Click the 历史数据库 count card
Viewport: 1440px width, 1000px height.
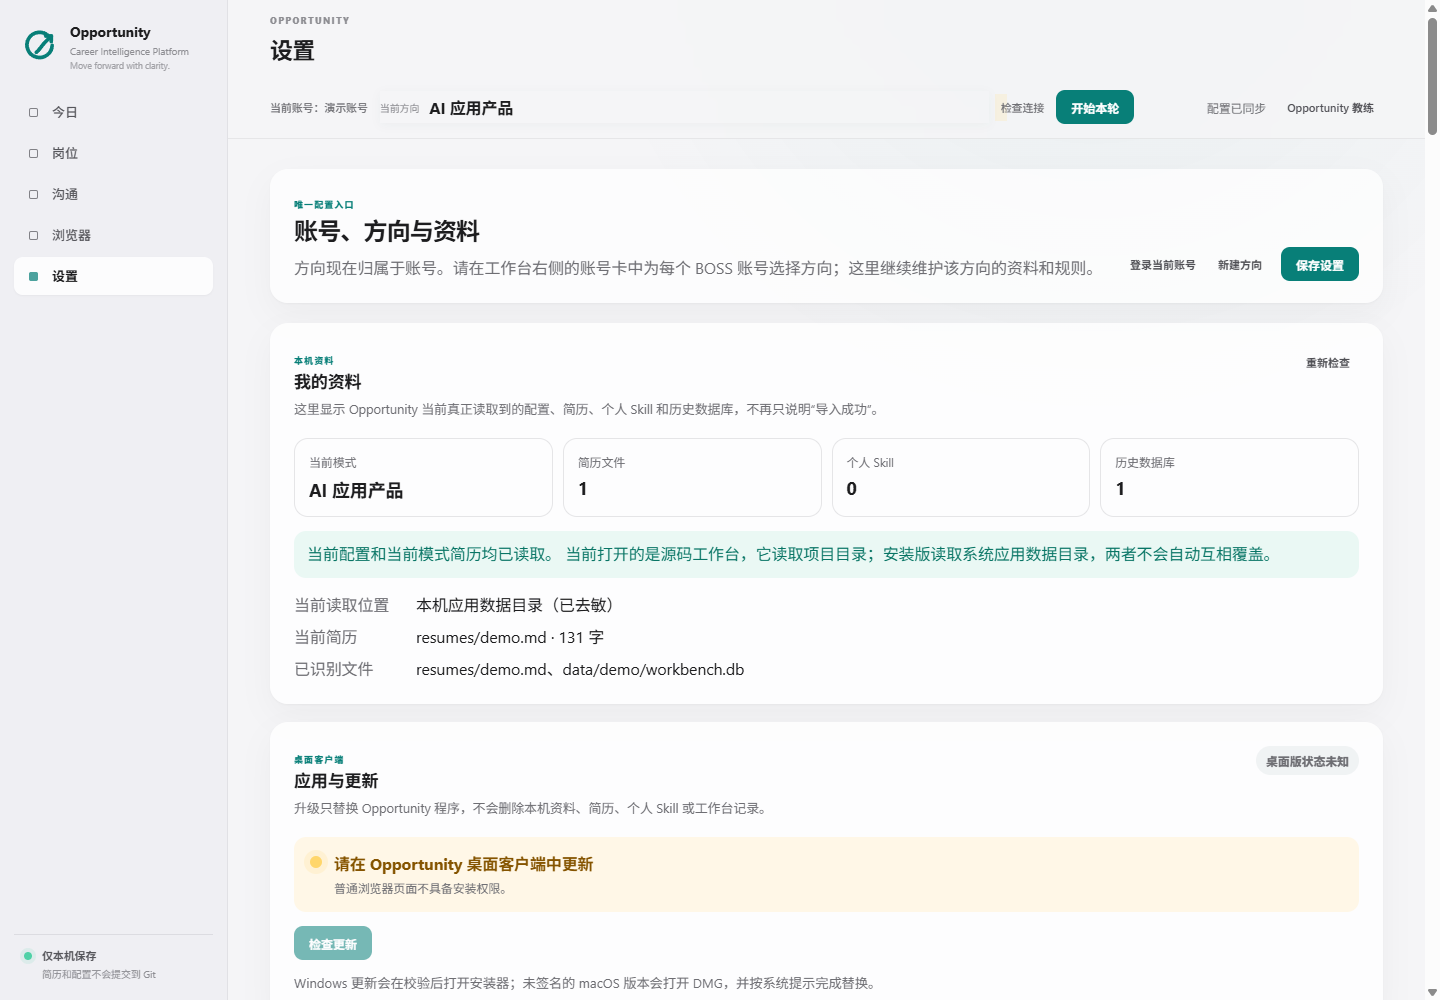[1229, 477]
